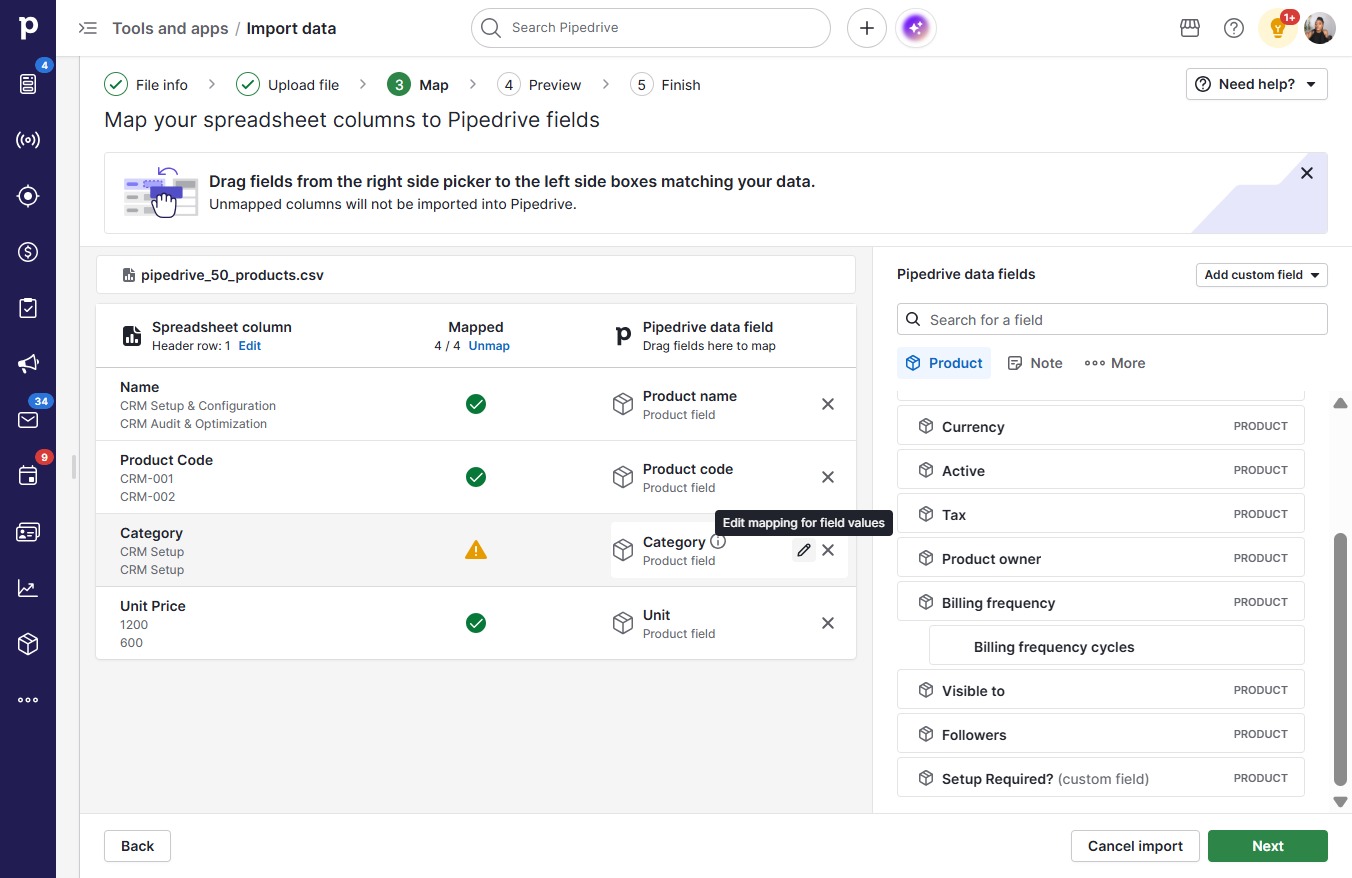Viewport: 1352px width, 878px height.
Task: Open the Marketplace store icon
Action: coord(1190,28)
